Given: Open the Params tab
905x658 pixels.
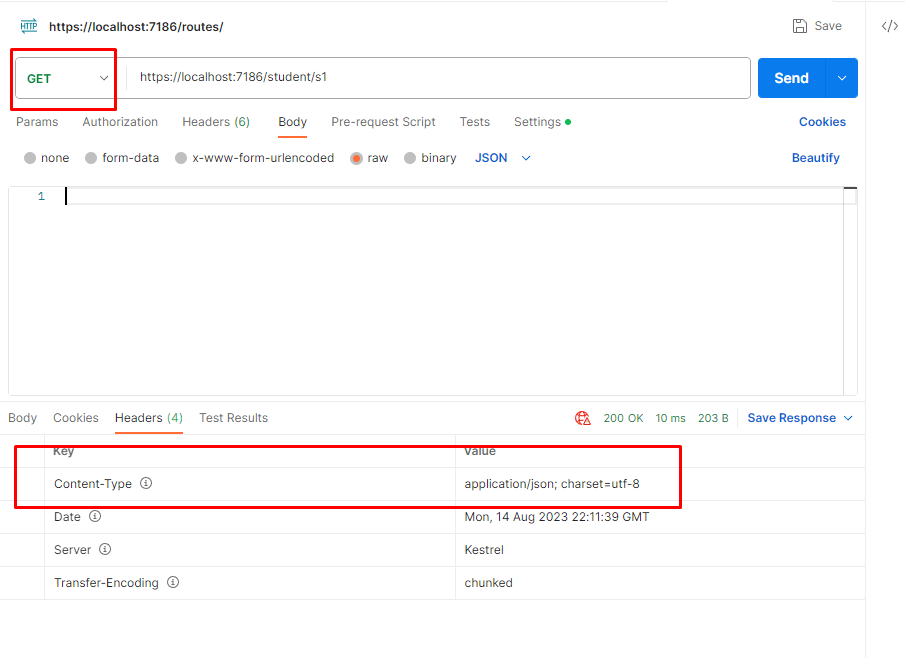Looking at the screenshot, I should coord(37,122).
